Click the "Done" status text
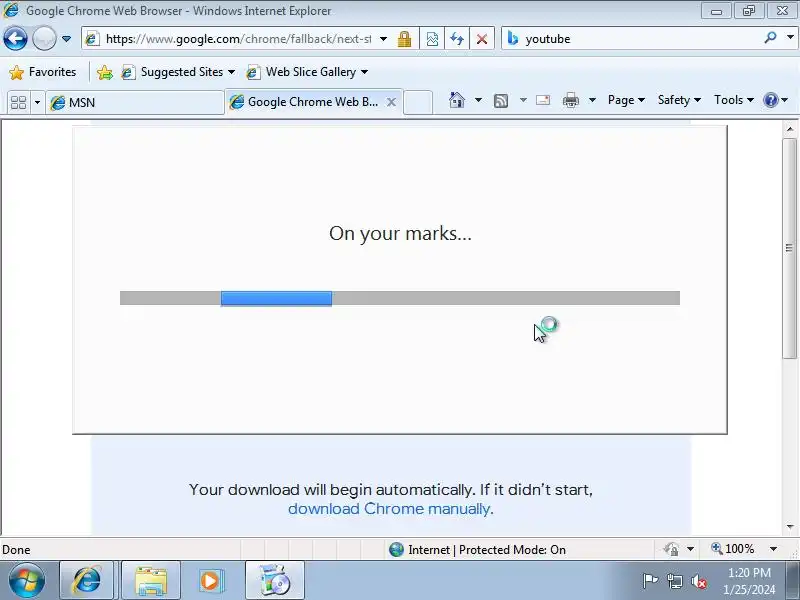The image size is (800, 600). click(16, 549)
